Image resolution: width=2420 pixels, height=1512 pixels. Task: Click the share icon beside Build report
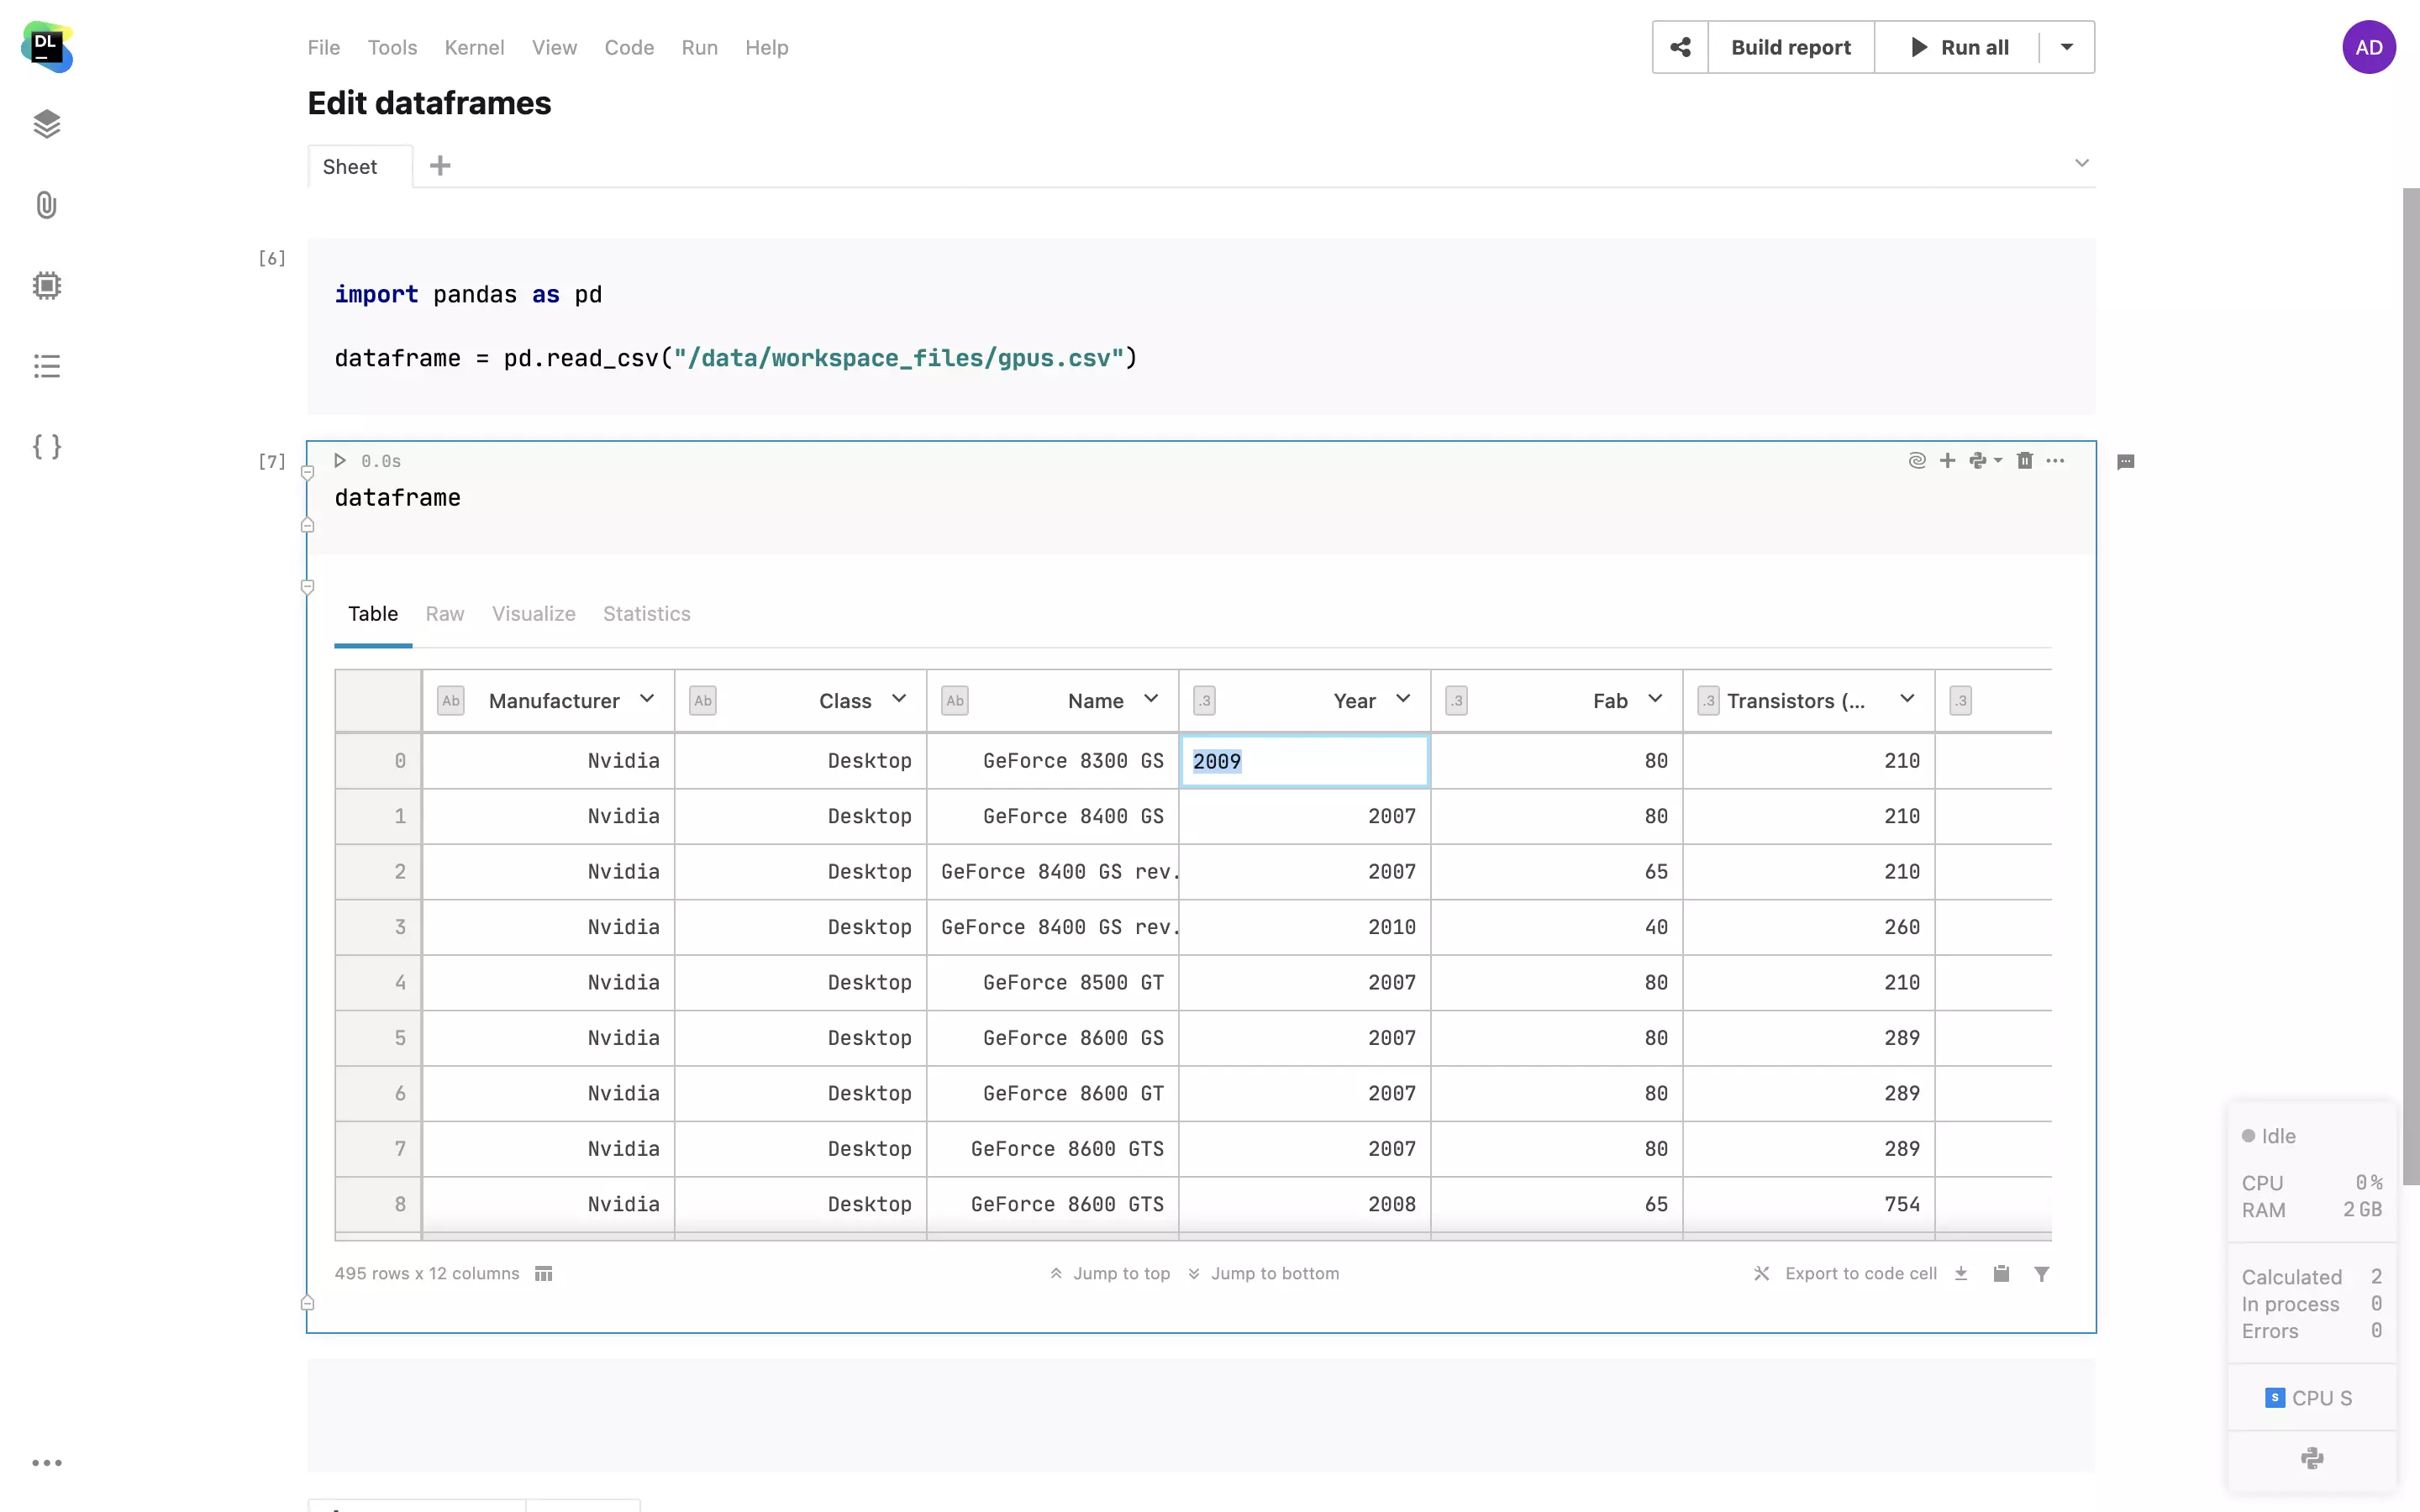(1680, 47)
